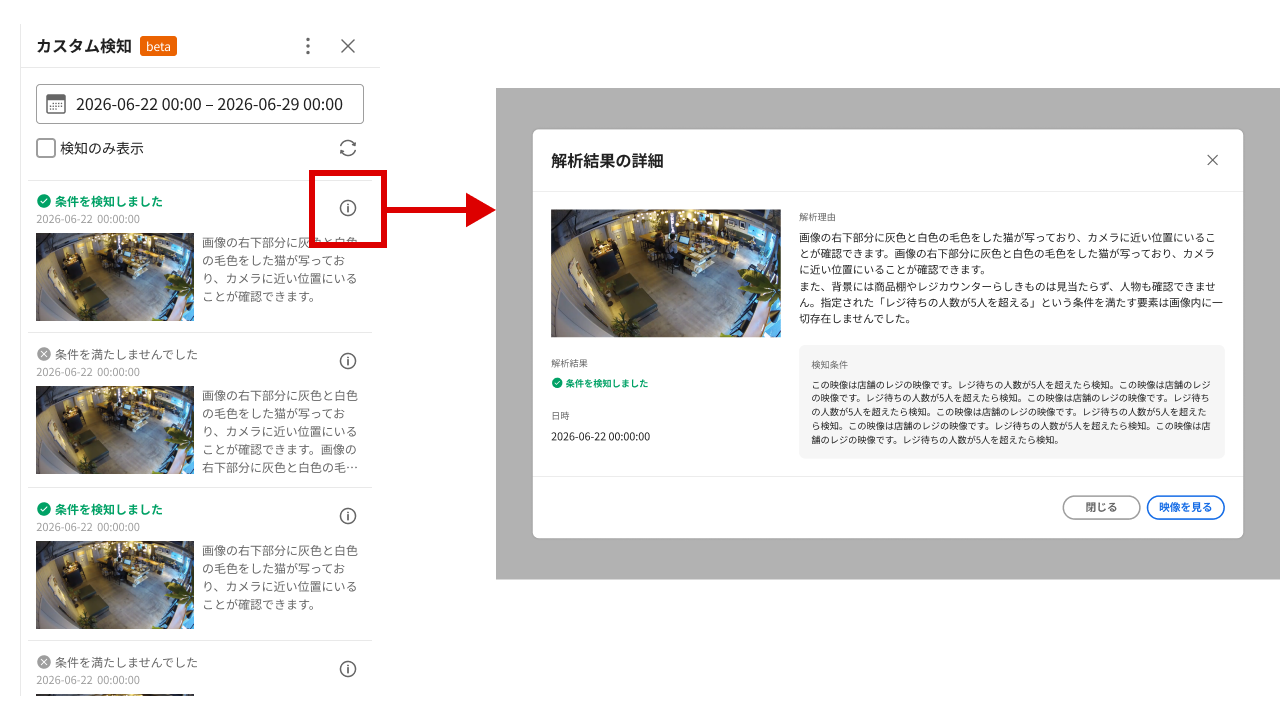The height and width of the screenshot is (720, 1280).
Task: Click 条件を満たしませんでした text in the fourth list entry
Action: coord(127,662)
